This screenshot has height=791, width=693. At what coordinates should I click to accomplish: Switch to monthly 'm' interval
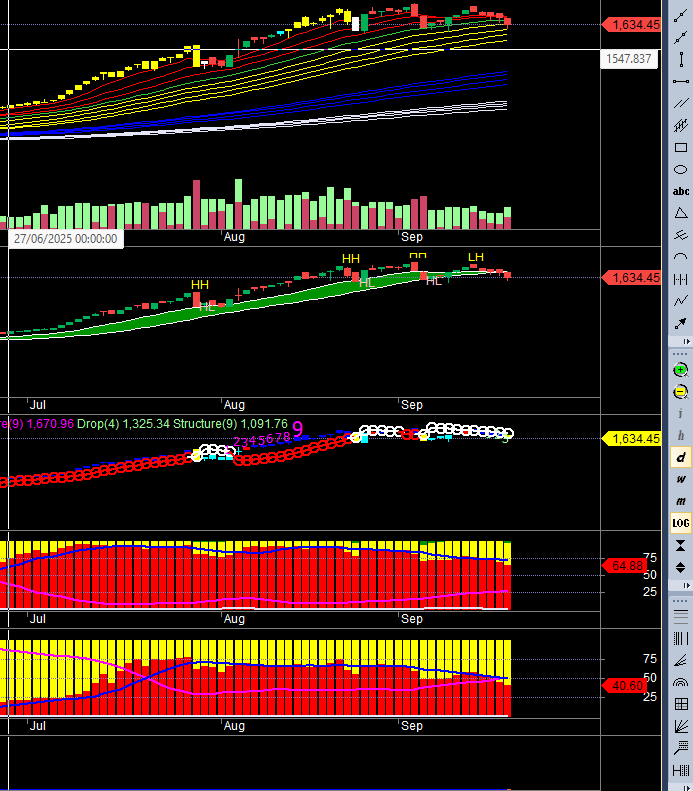680,501
